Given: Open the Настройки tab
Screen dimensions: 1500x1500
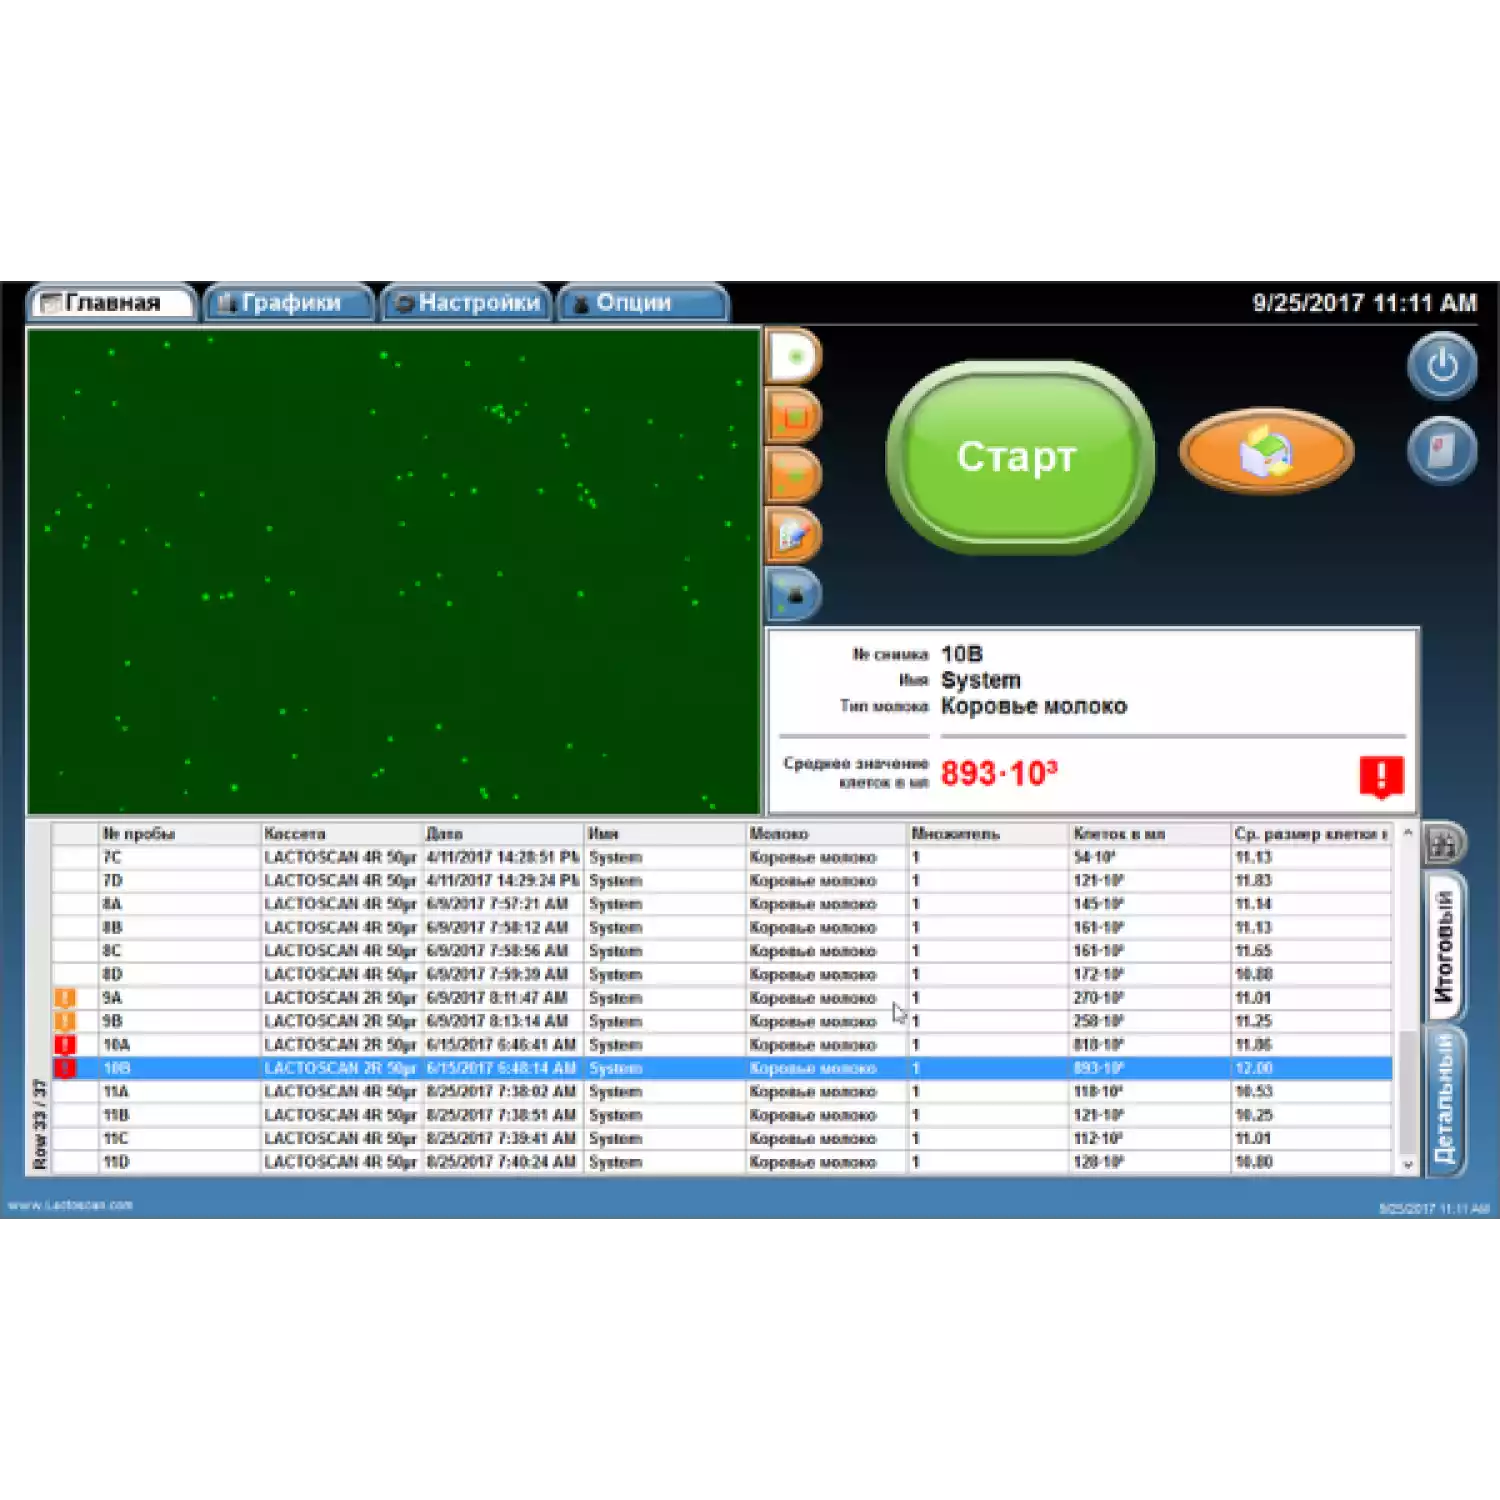Looking at the screenshot, I should click(467, 303).
